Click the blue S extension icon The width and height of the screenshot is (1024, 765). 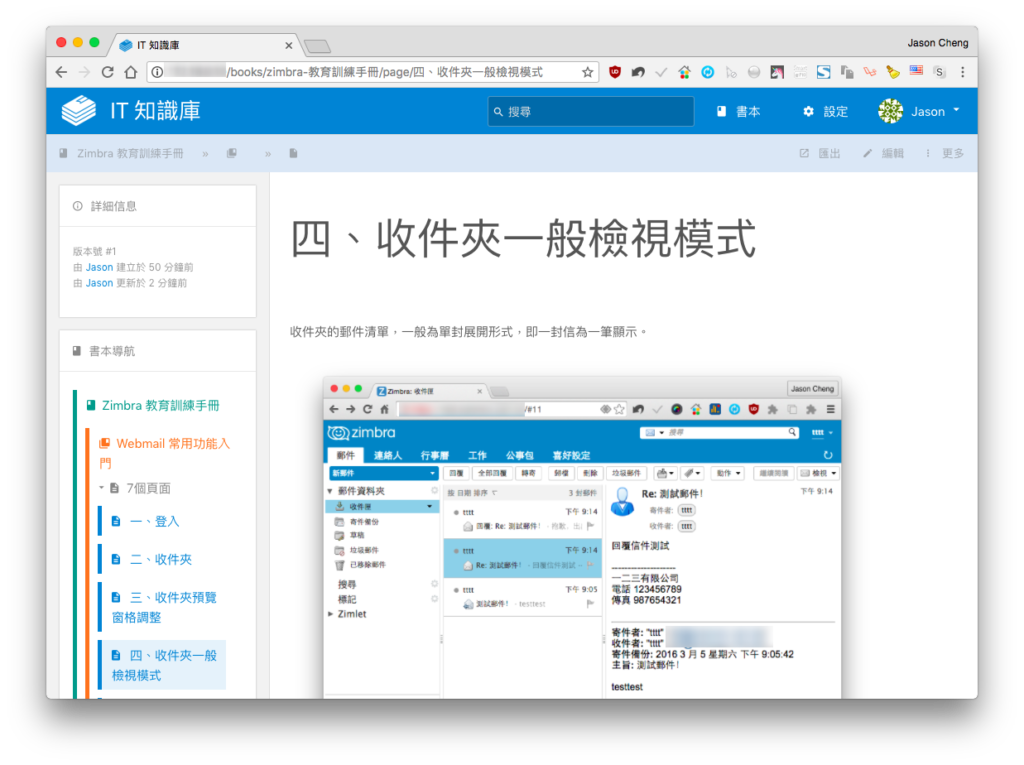[x=824, y=72]
